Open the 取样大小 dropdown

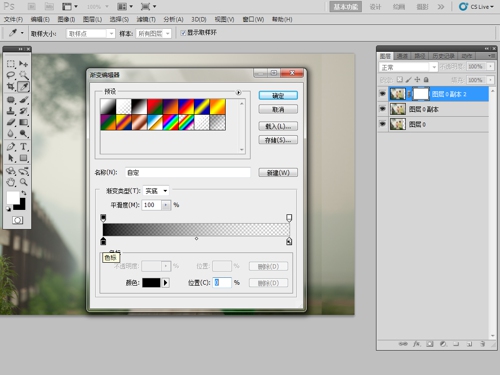91,34
